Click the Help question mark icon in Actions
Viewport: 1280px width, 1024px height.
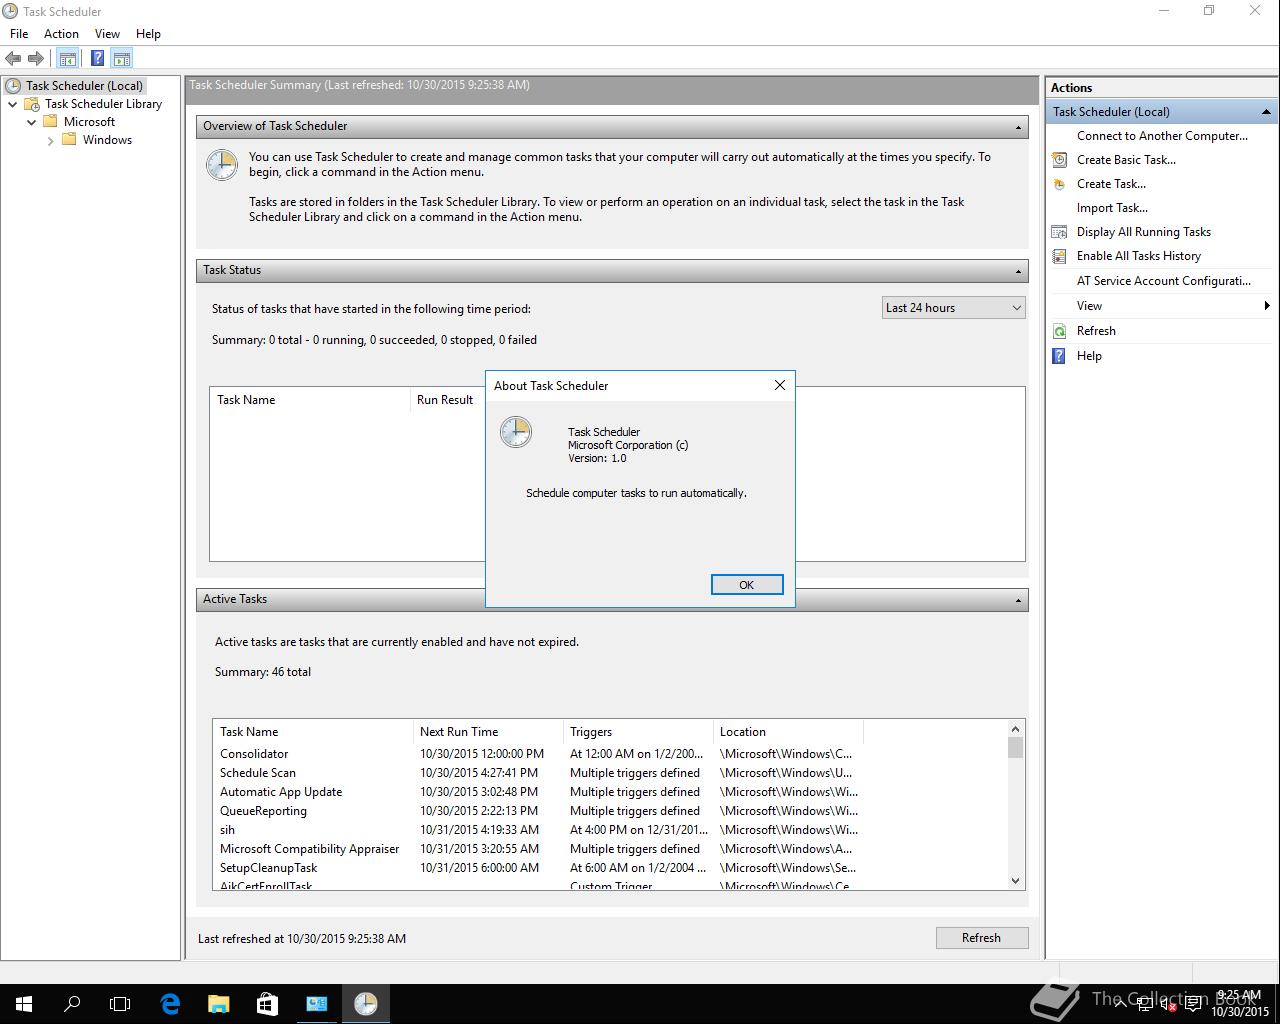coord(1059,356)
